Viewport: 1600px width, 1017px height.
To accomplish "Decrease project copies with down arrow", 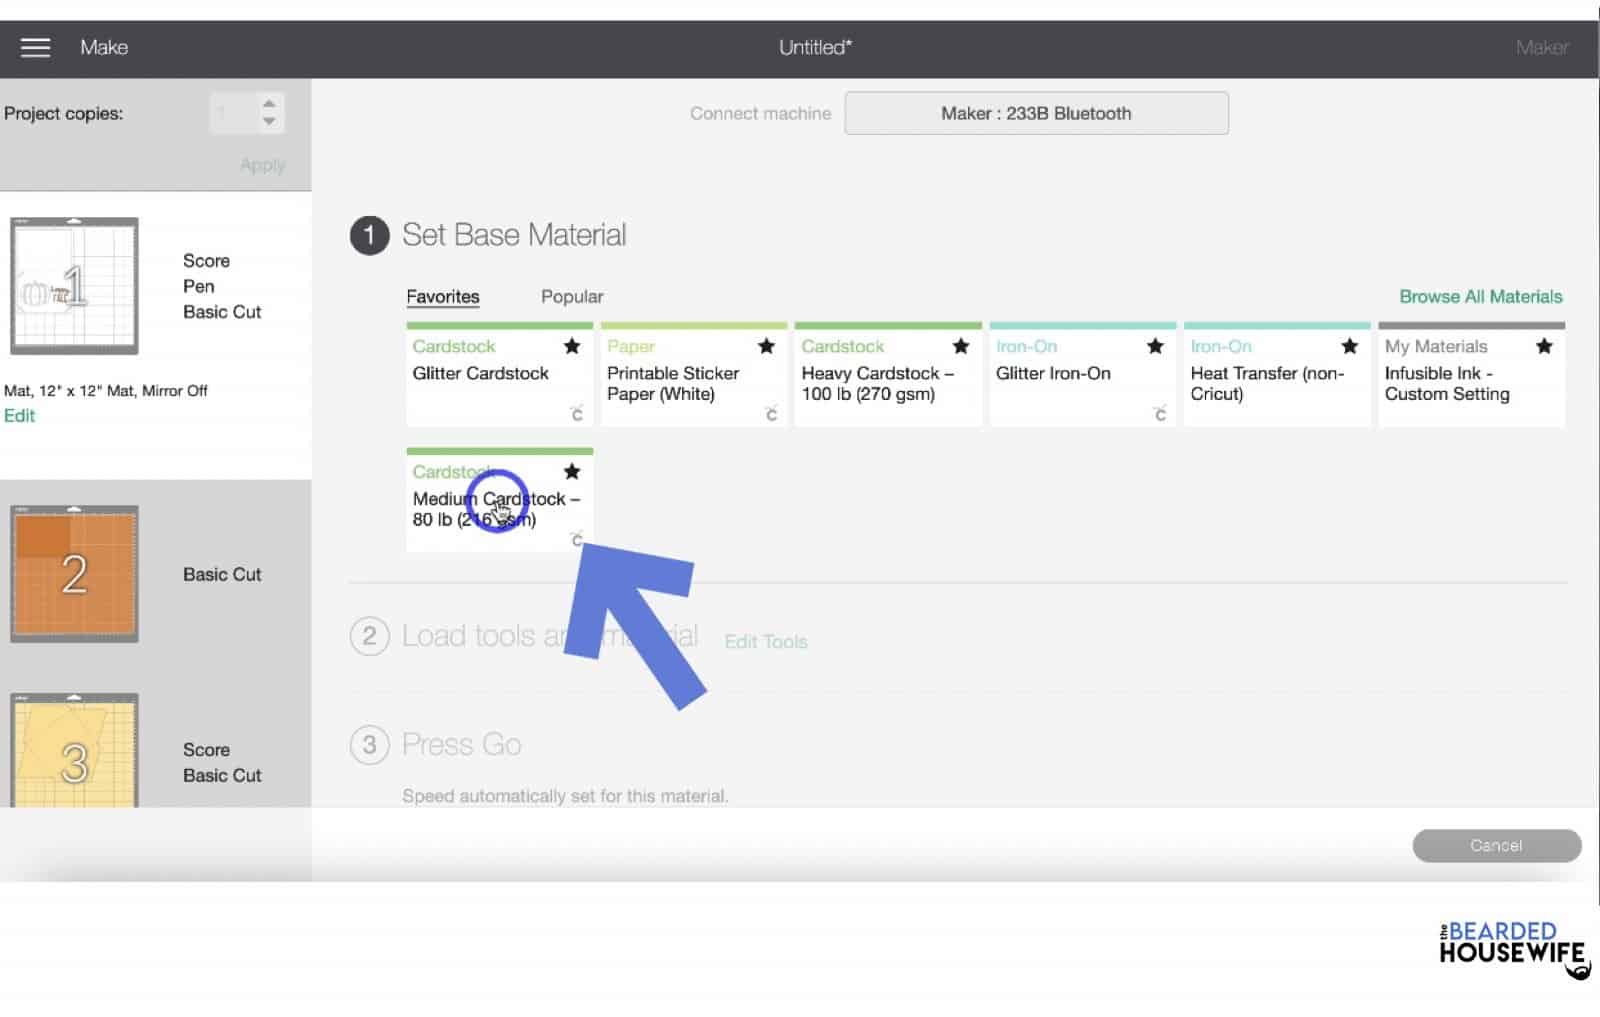I will point(269,122).
